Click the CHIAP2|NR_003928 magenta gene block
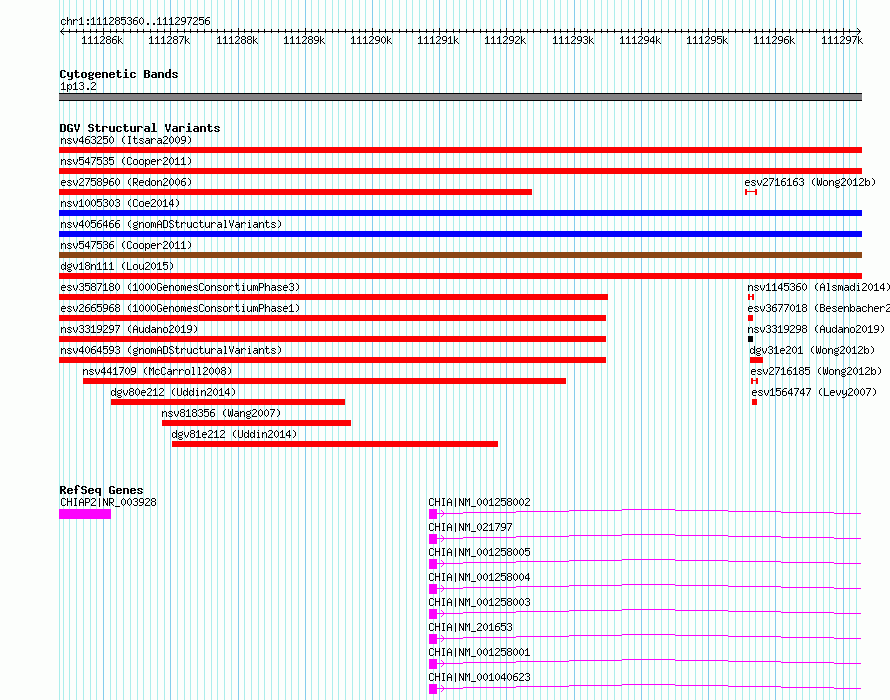Image resolution: width=890 pixels, height=700 pixels. (85, 514)
